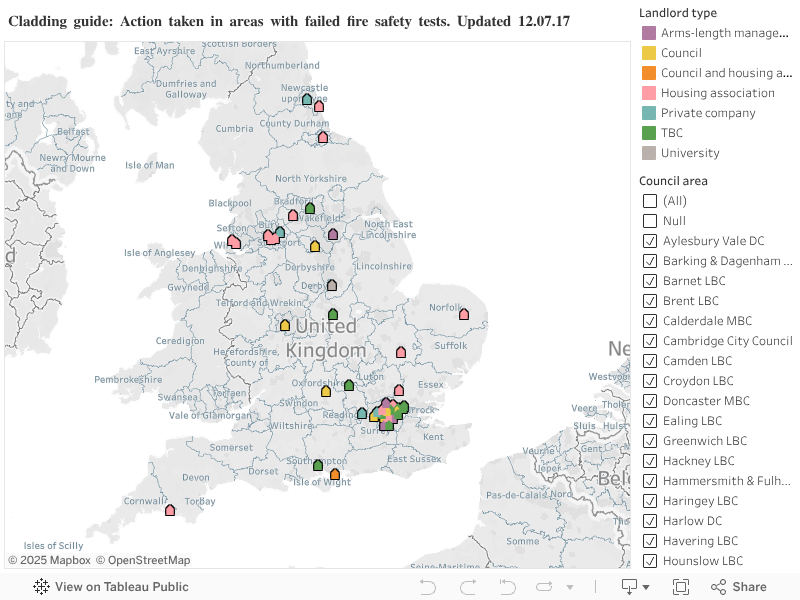This screenshot has height=600, width=800.
Task: Click the Redo icon in the toolbar
Action: tap(467, 587)
